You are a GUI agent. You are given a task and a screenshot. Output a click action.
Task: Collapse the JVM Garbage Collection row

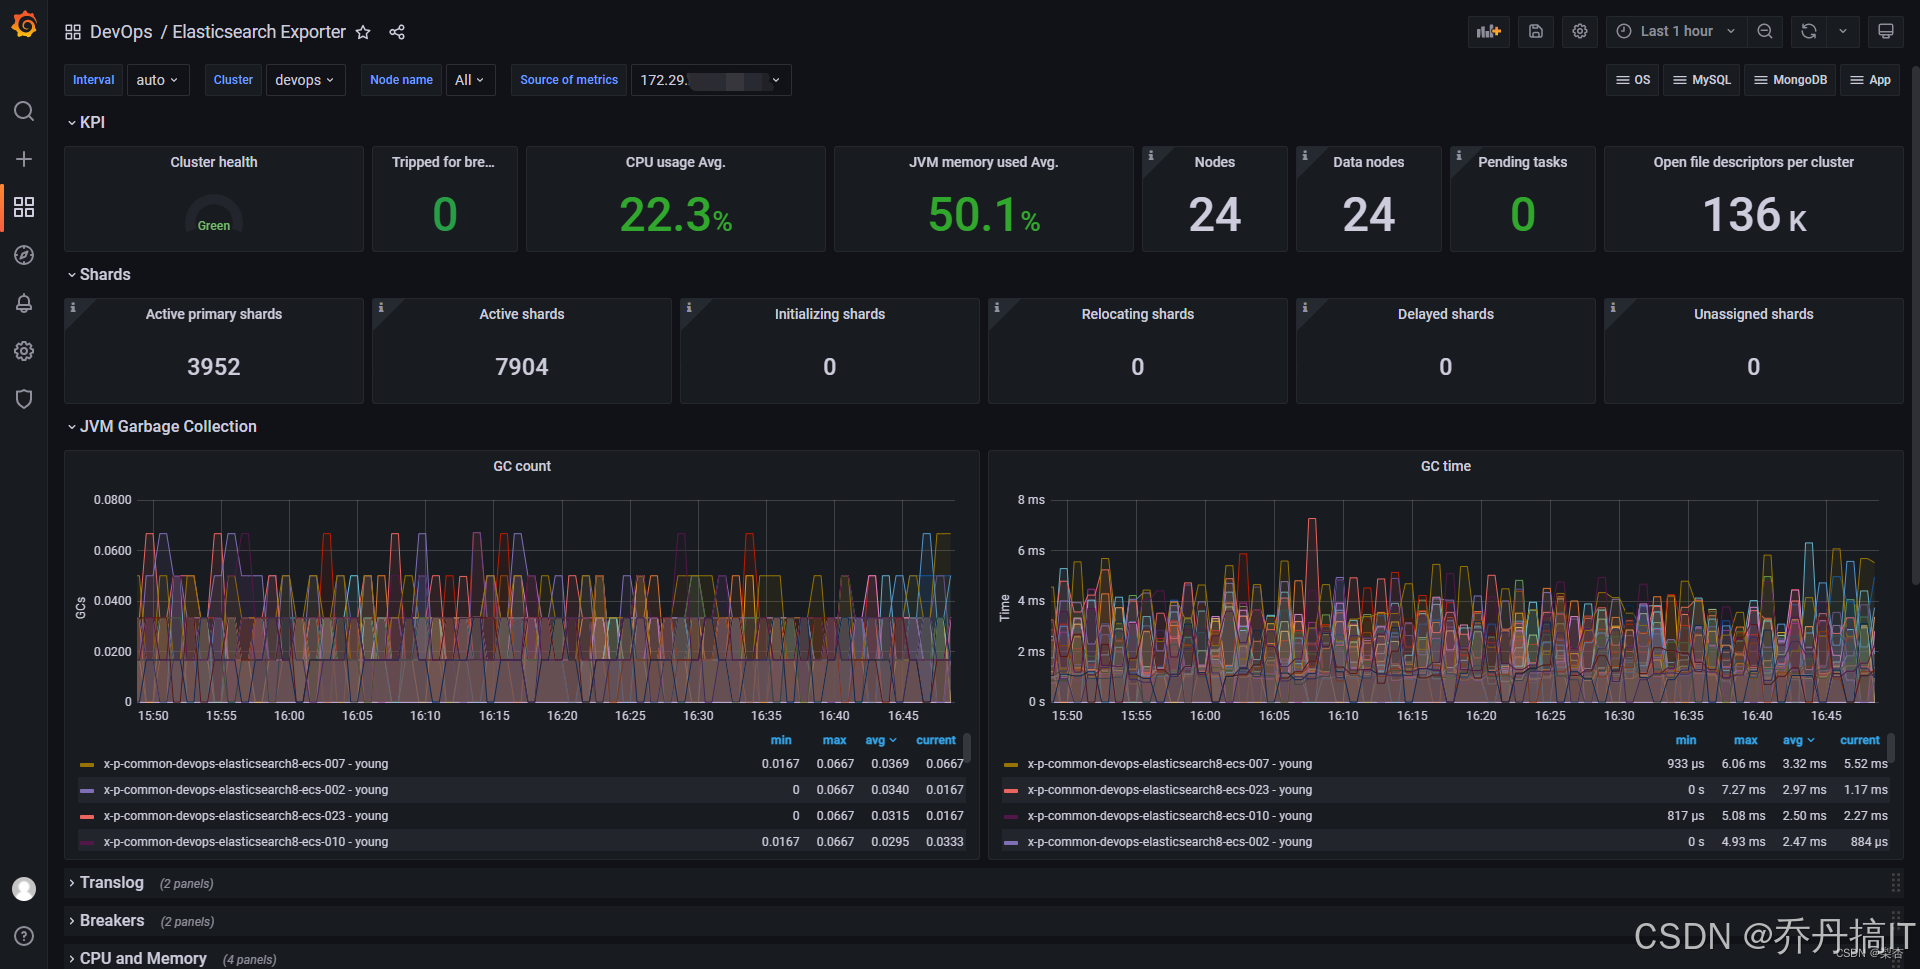click(x=162, y=426)
